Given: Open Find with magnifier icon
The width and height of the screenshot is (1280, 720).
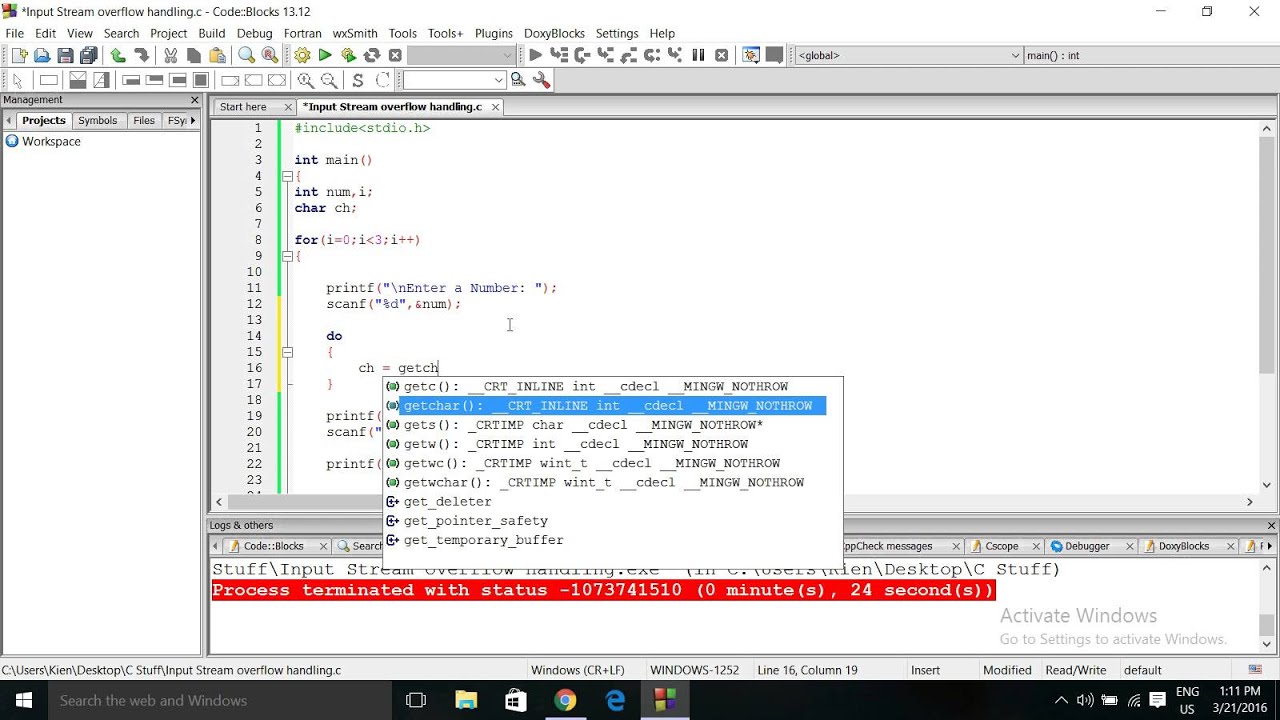Looking at the screenshot, I should (246, 56).
